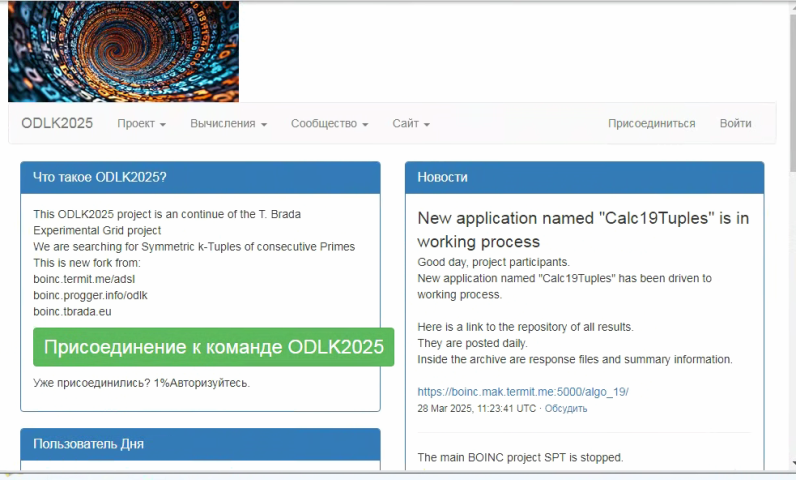This screenshot has width=796, height=480.
Task: Click the scrollbar down arrow
Action: point(792,463)
